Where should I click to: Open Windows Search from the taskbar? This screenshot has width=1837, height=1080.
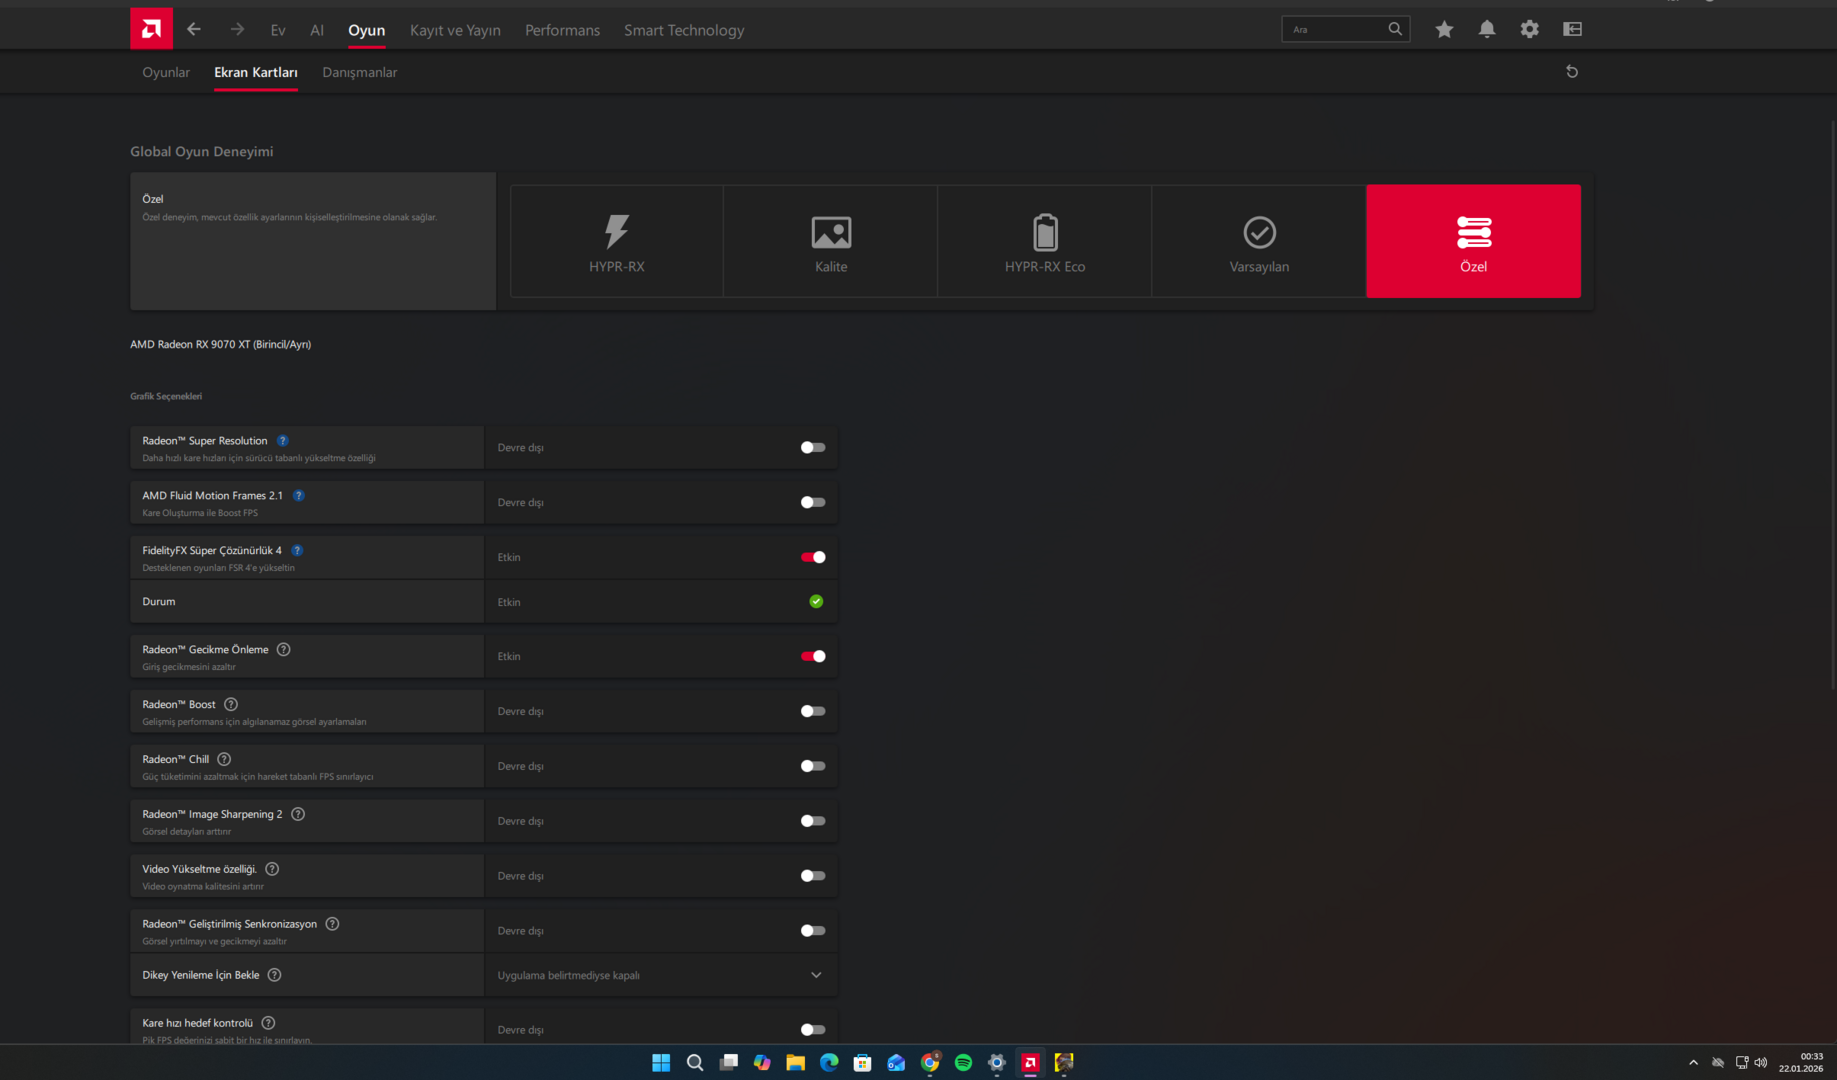(695, 1062)
